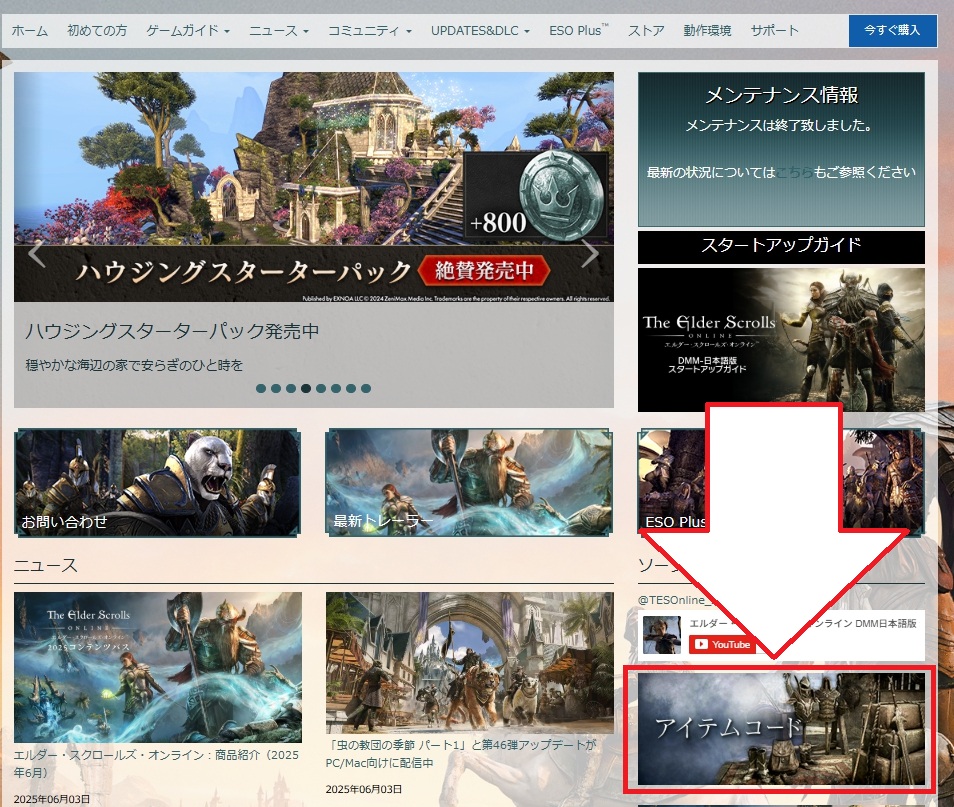
Task: Follow the こちら link in maintenance info
Action: coord(795,172)
